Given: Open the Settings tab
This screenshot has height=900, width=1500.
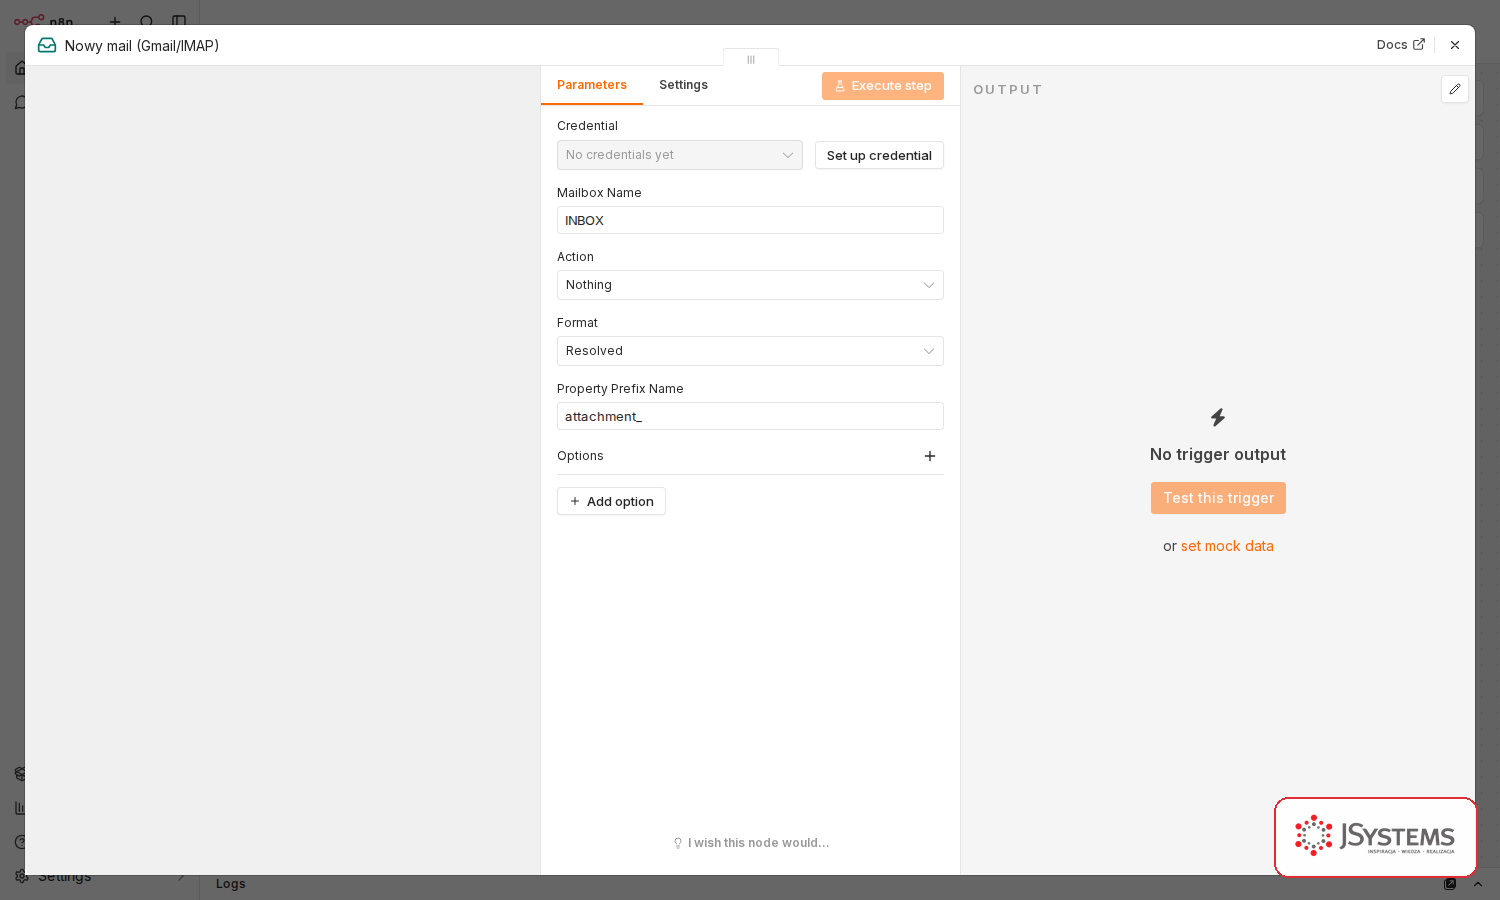Looking at the screenshot, I should [x=683, y=85].
